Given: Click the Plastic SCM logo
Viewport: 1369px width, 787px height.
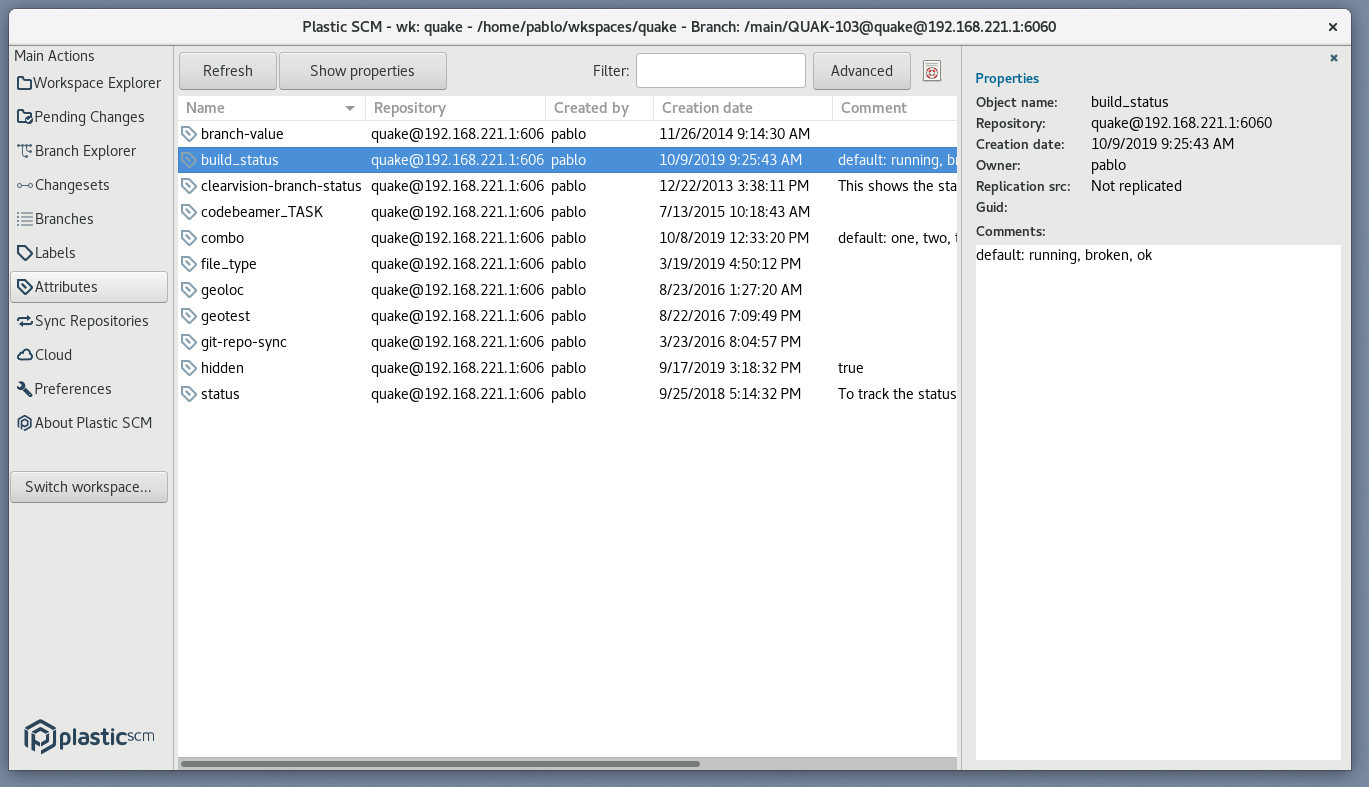Looking at the screenshot, I should (x=88, y=736).
